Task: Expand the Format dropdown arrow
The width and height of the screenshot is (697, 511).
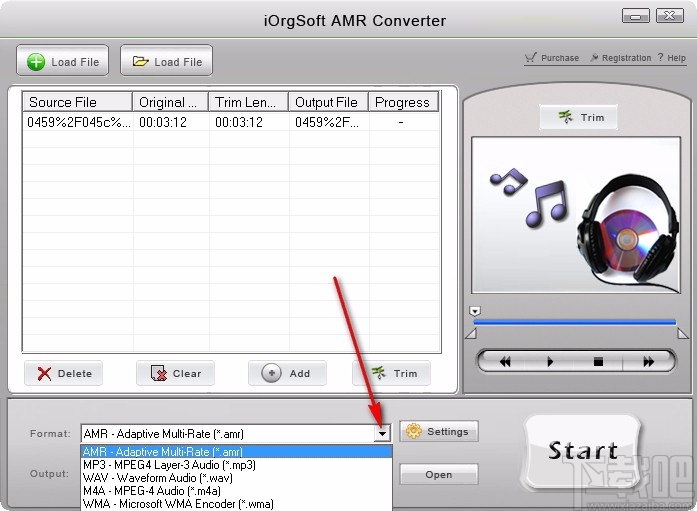Action: [382, 433]
